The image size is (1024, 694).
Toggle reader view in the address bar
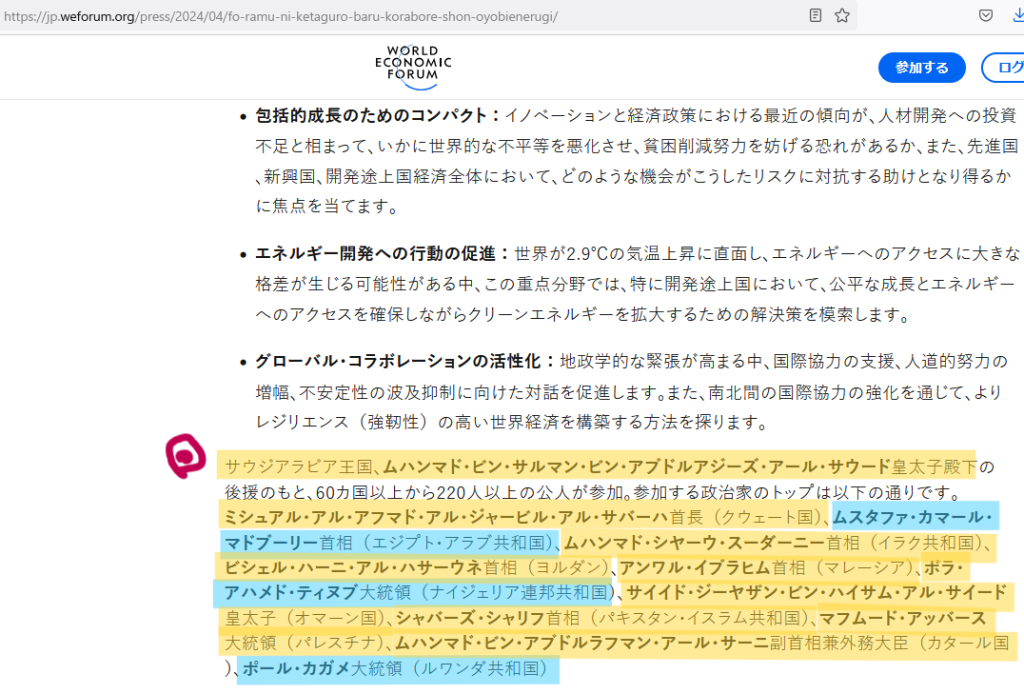coord(816,16)
